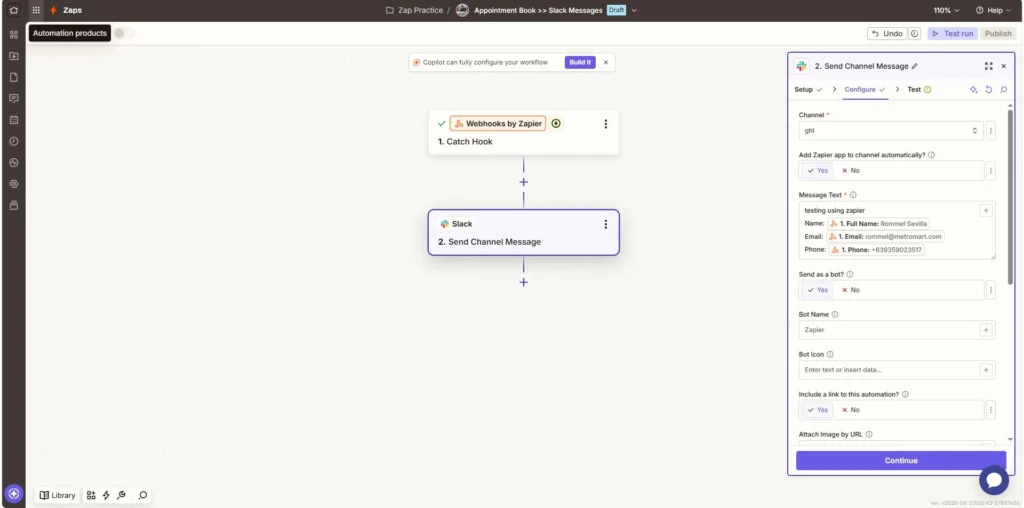Go to the Zapier home icon
The height and width of the screenshot is (508, 1024).
14,10
